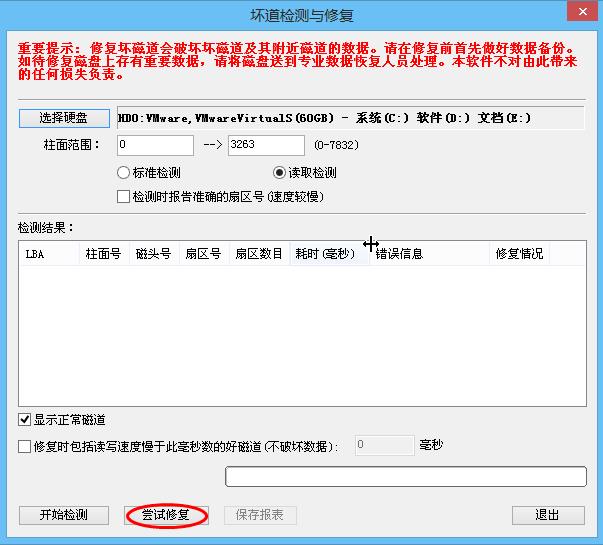
Task: Start scanning with 开始检测 button
Action: pos(64,515)
